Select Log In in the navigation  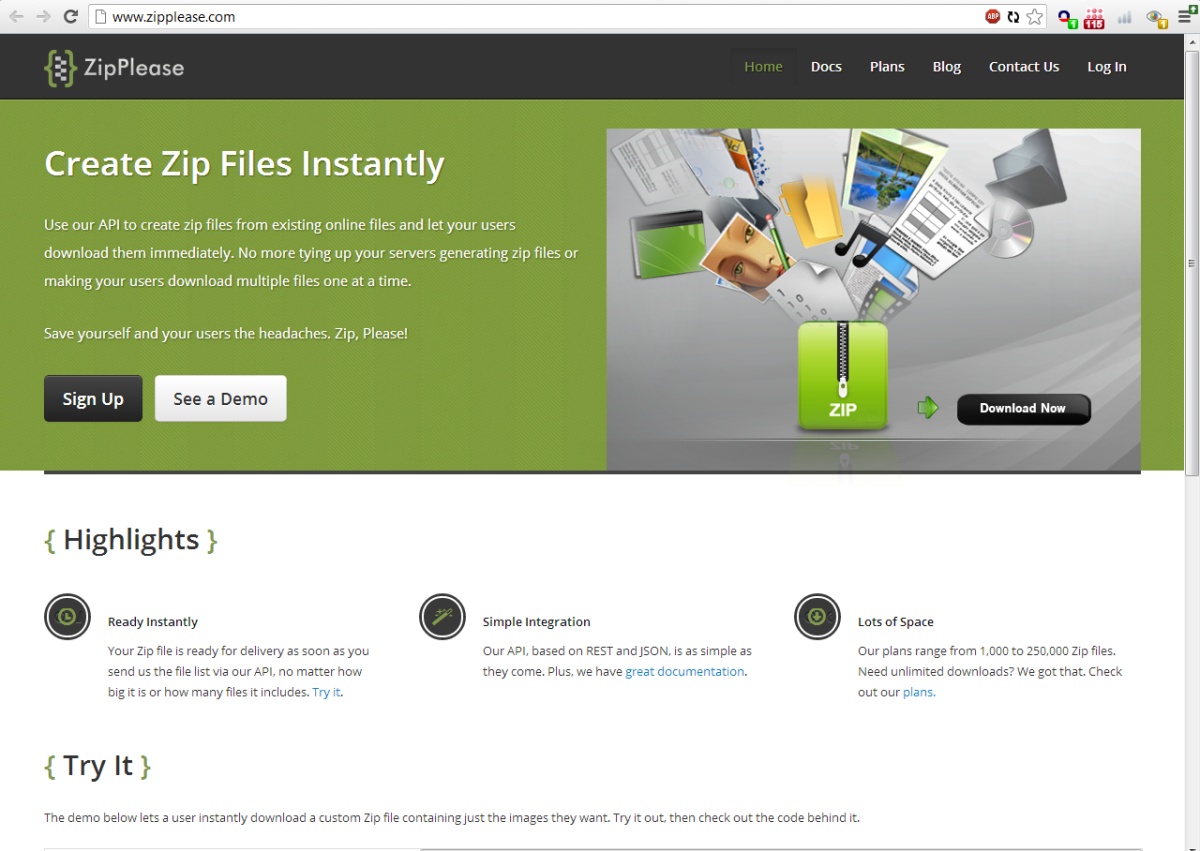1107,67
